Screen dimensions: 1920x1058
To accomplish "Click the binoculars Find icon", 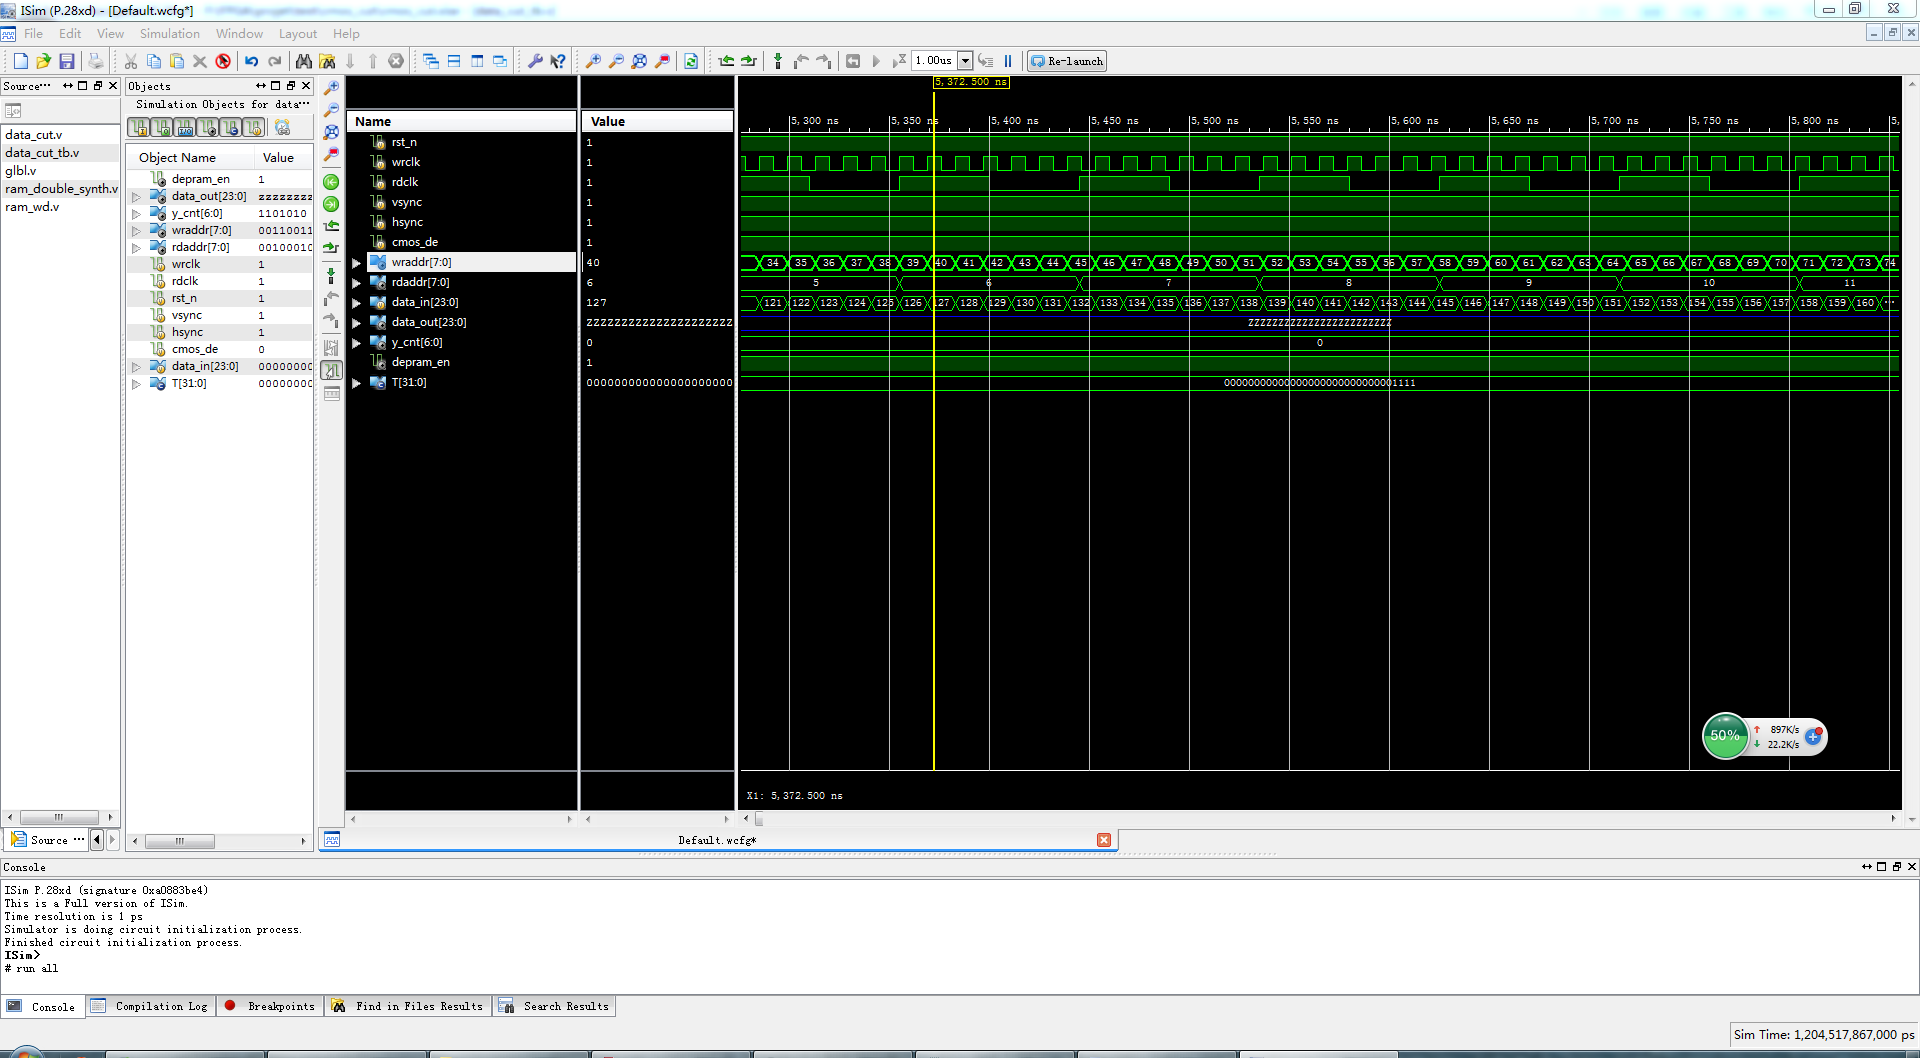I will coord(304,61).
